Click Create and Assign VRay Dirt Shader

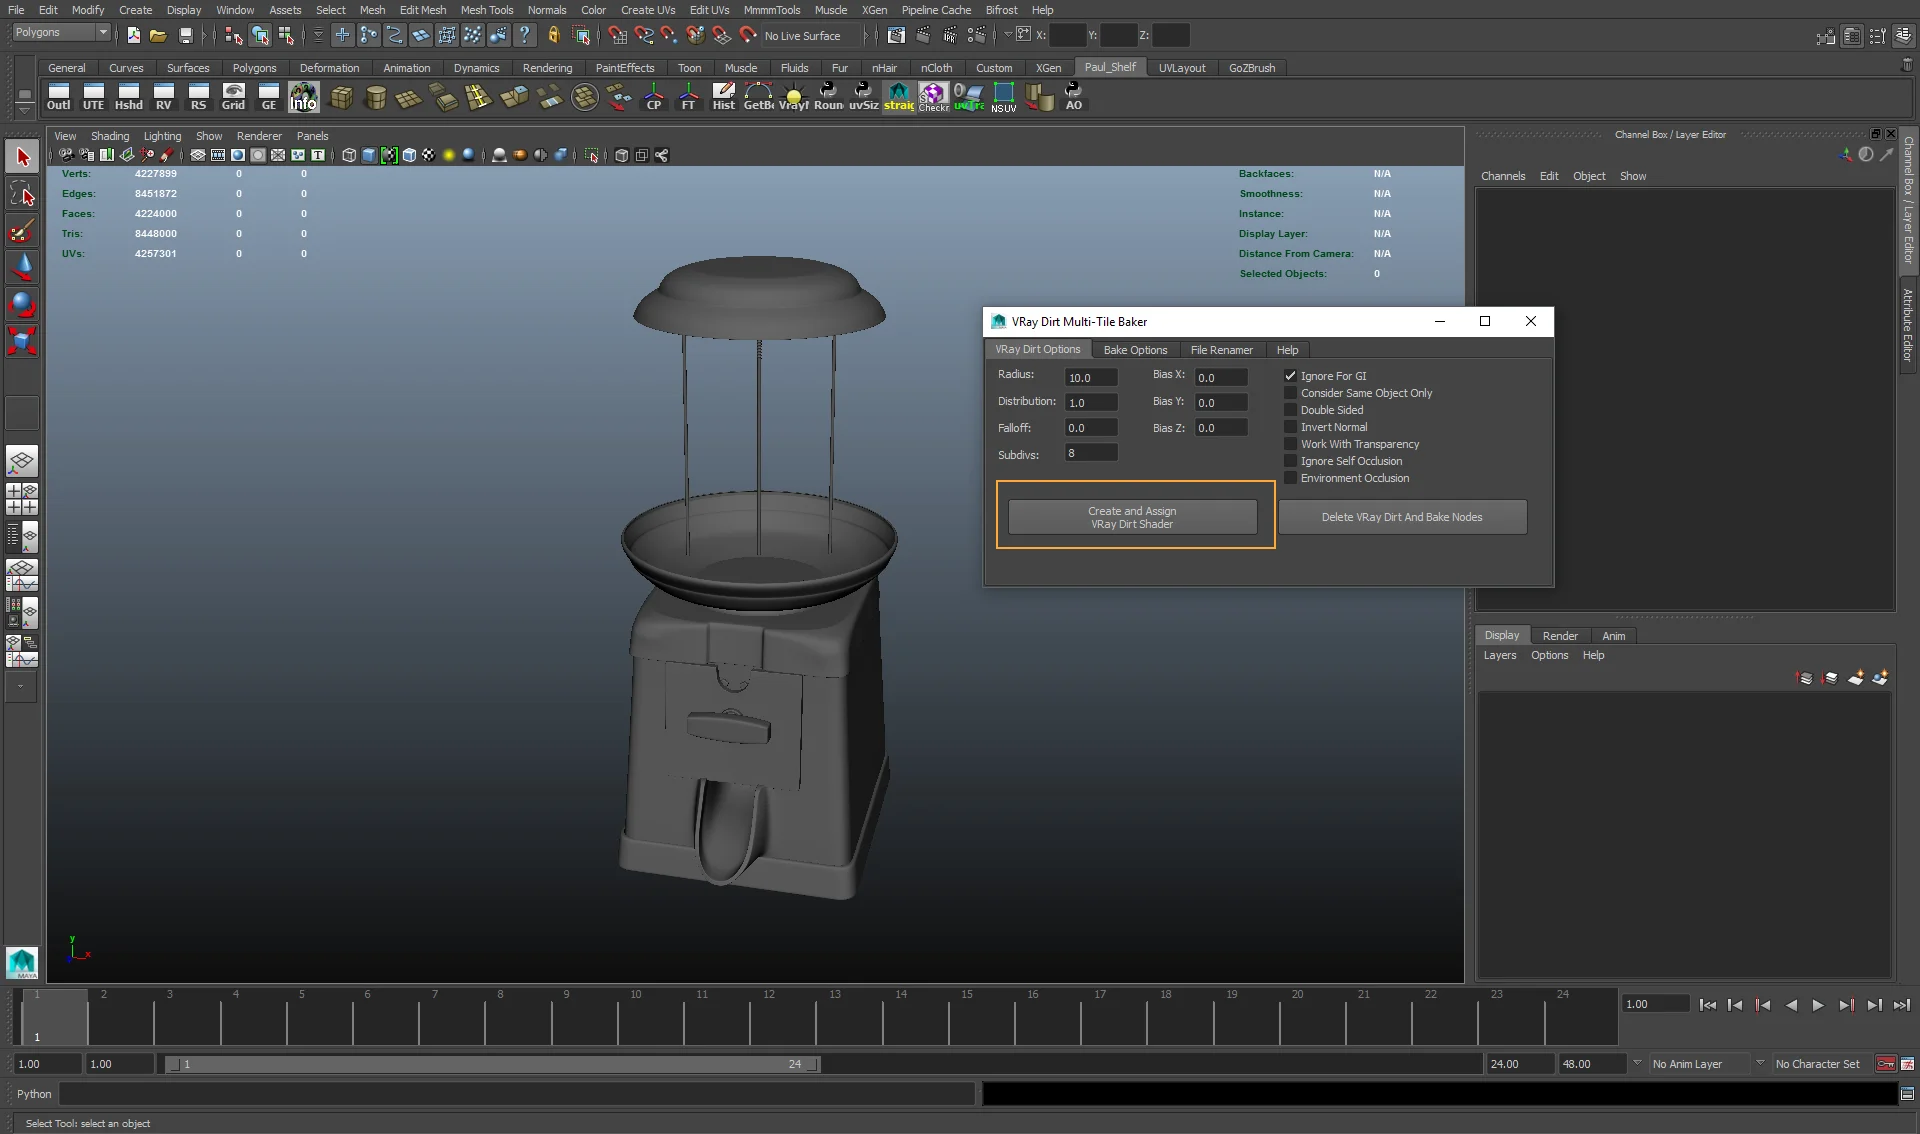(x=1132, y=517)
